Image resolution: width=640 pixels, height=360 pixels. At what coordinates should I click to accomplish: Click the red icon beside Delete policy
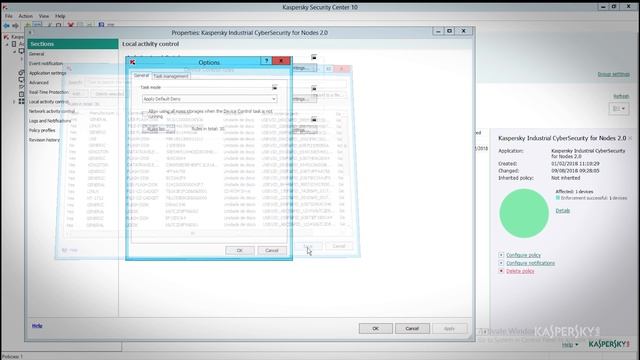(501, 271)
